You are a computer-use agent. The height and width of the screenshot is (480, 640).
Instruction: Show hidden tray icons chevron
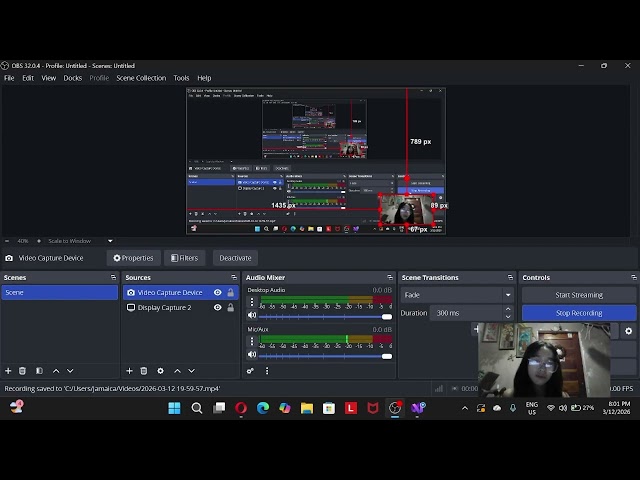tap(465, 408)
